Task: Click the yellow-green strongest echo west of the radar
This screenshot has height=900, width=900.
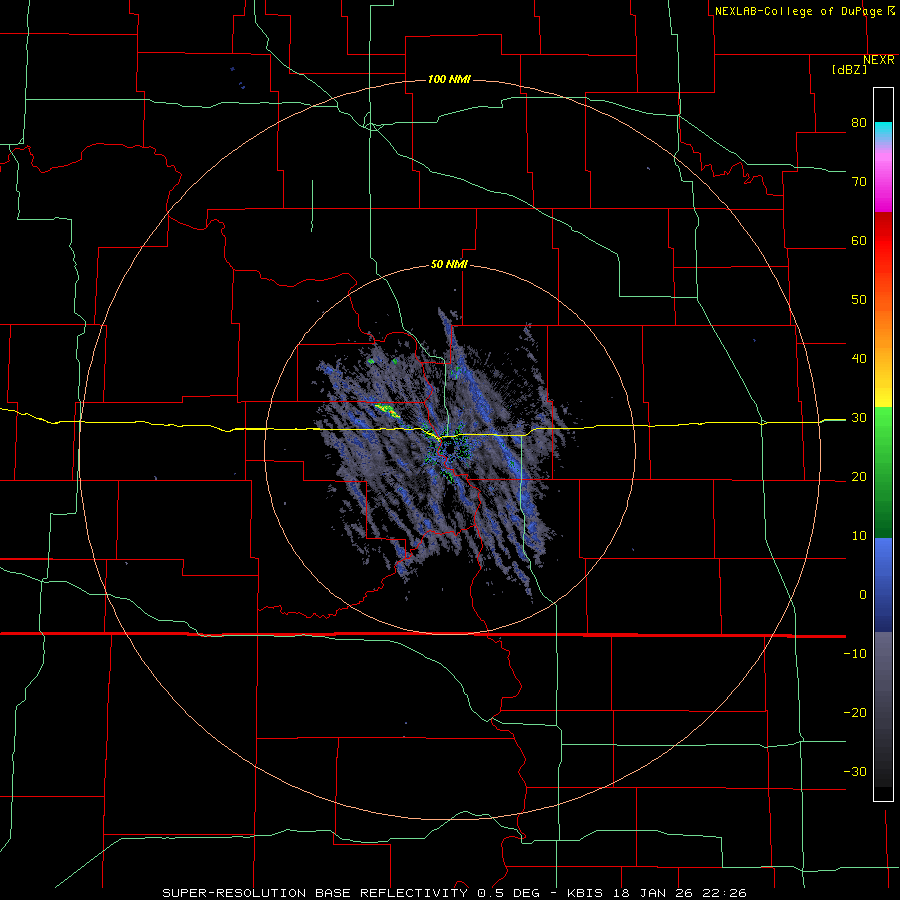Action: 387,410
